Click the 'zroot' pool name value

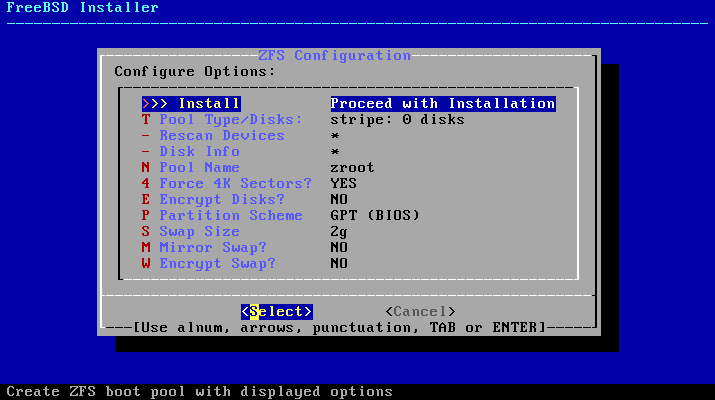pyautogui.click(x=352, y=167)
